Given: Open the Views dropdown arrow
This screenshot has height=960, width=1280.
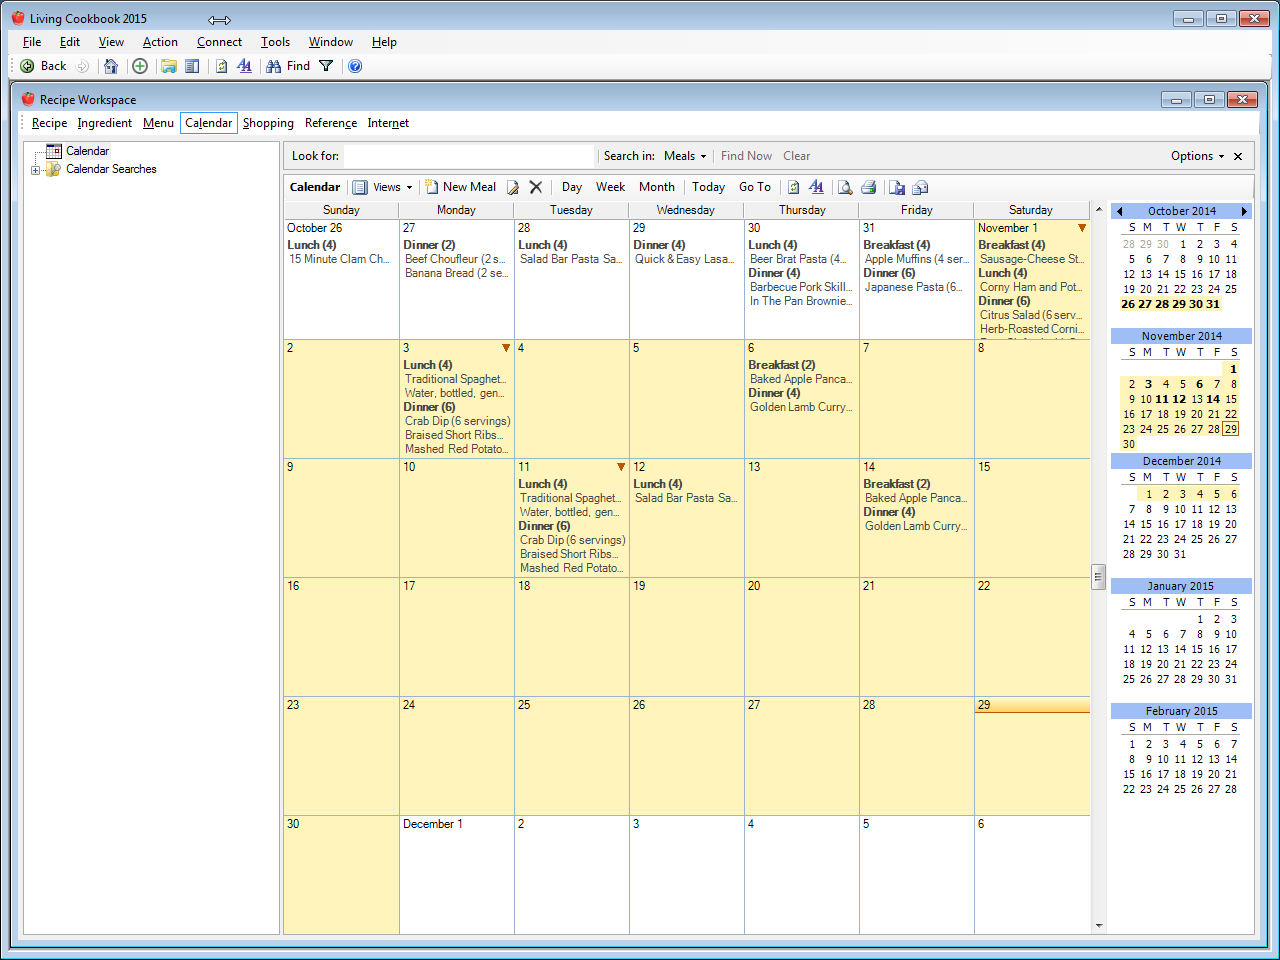Looking at the screenshot, I should point(409,187).
